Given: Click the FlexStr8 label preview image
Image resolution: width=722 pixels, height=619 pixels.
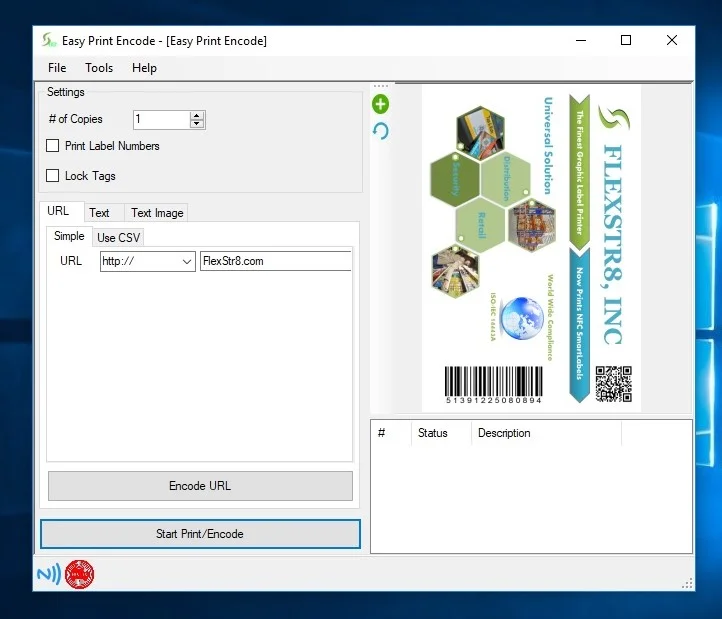Looking at the screenshot, I should [x=531, y=248].
